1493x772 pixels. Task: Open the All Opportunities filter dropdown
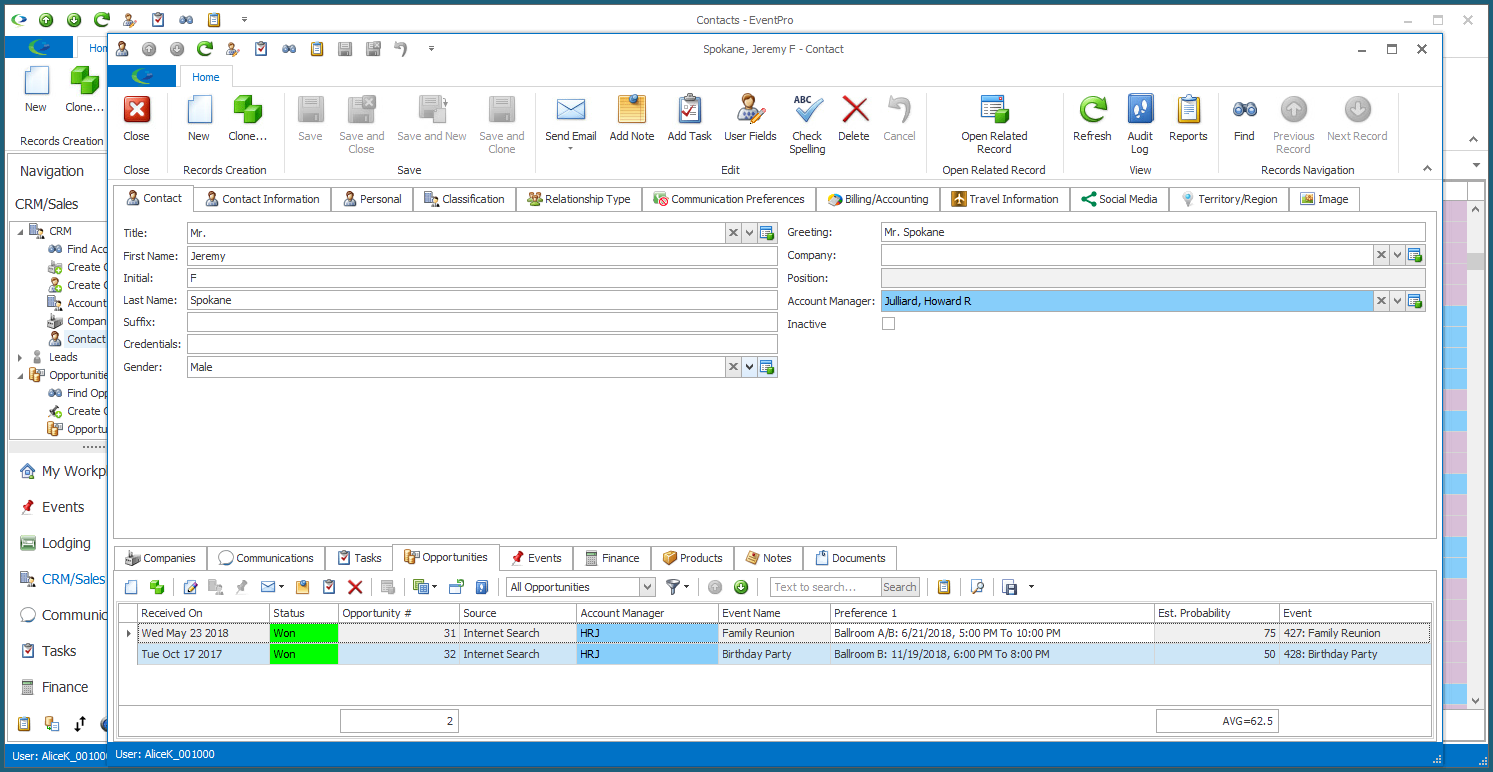pyautogui.click(x=647, y=588)
